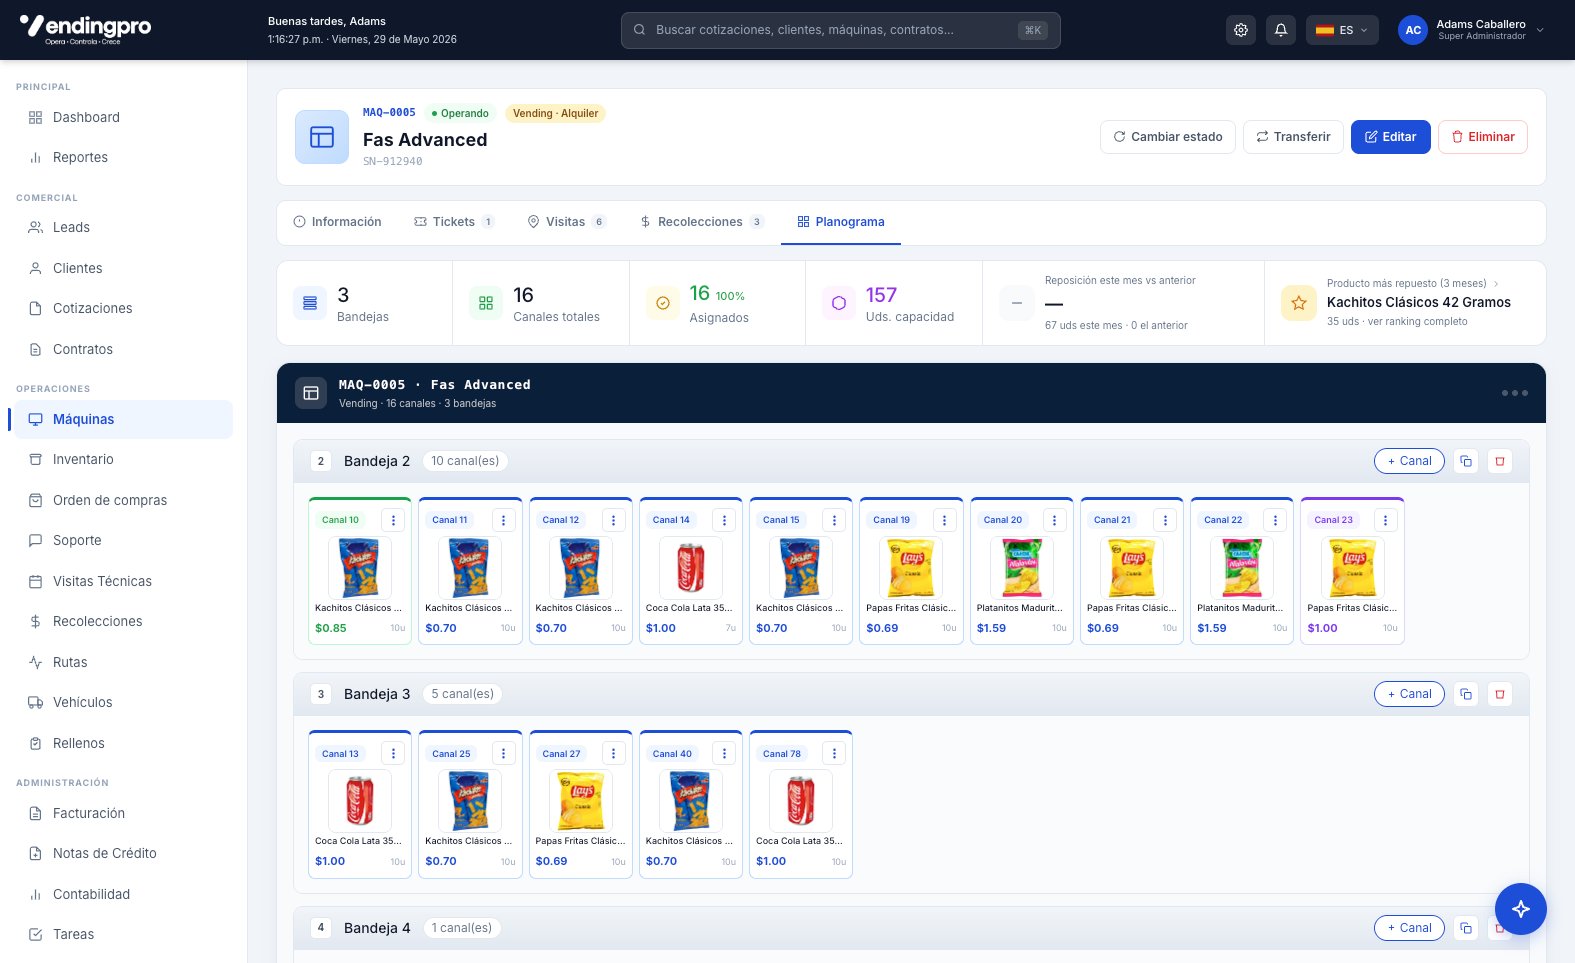The image size is (1575, 963).
Task: Click the search field for cotizaciones, clientes
Action: click(841, 30)
